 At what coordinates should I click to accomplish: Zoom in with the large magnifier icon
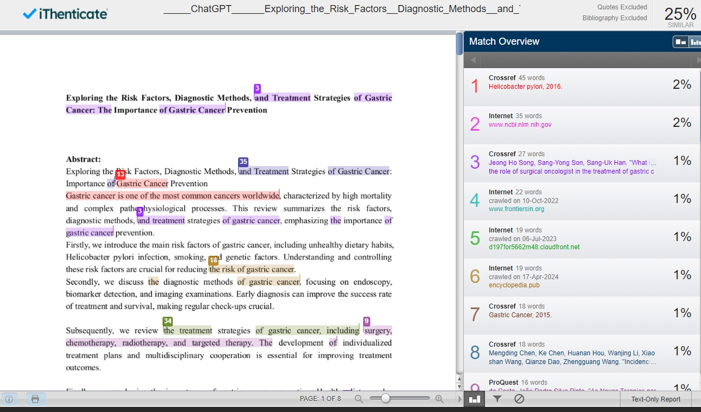439,399
